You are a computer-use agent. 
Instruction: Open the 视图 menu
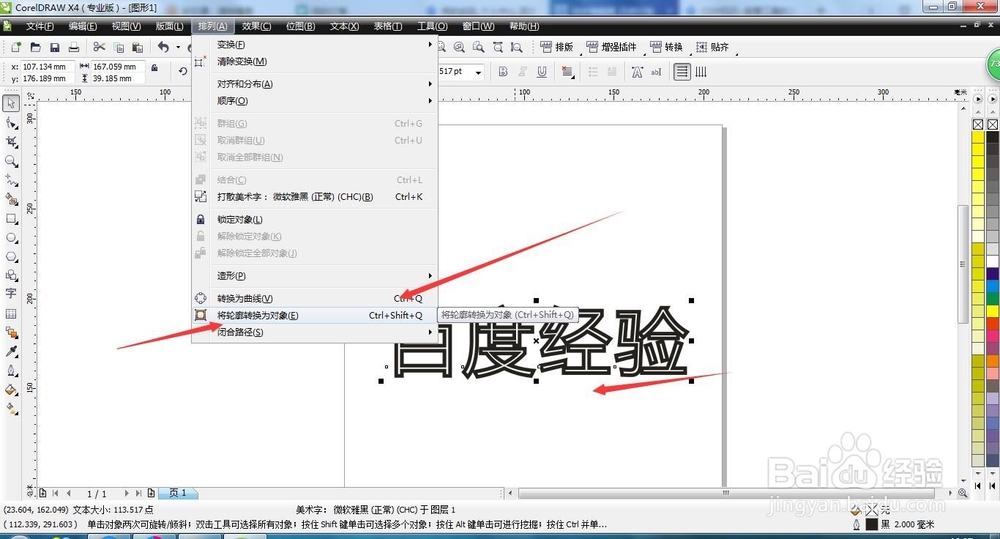tap(126, 26)
